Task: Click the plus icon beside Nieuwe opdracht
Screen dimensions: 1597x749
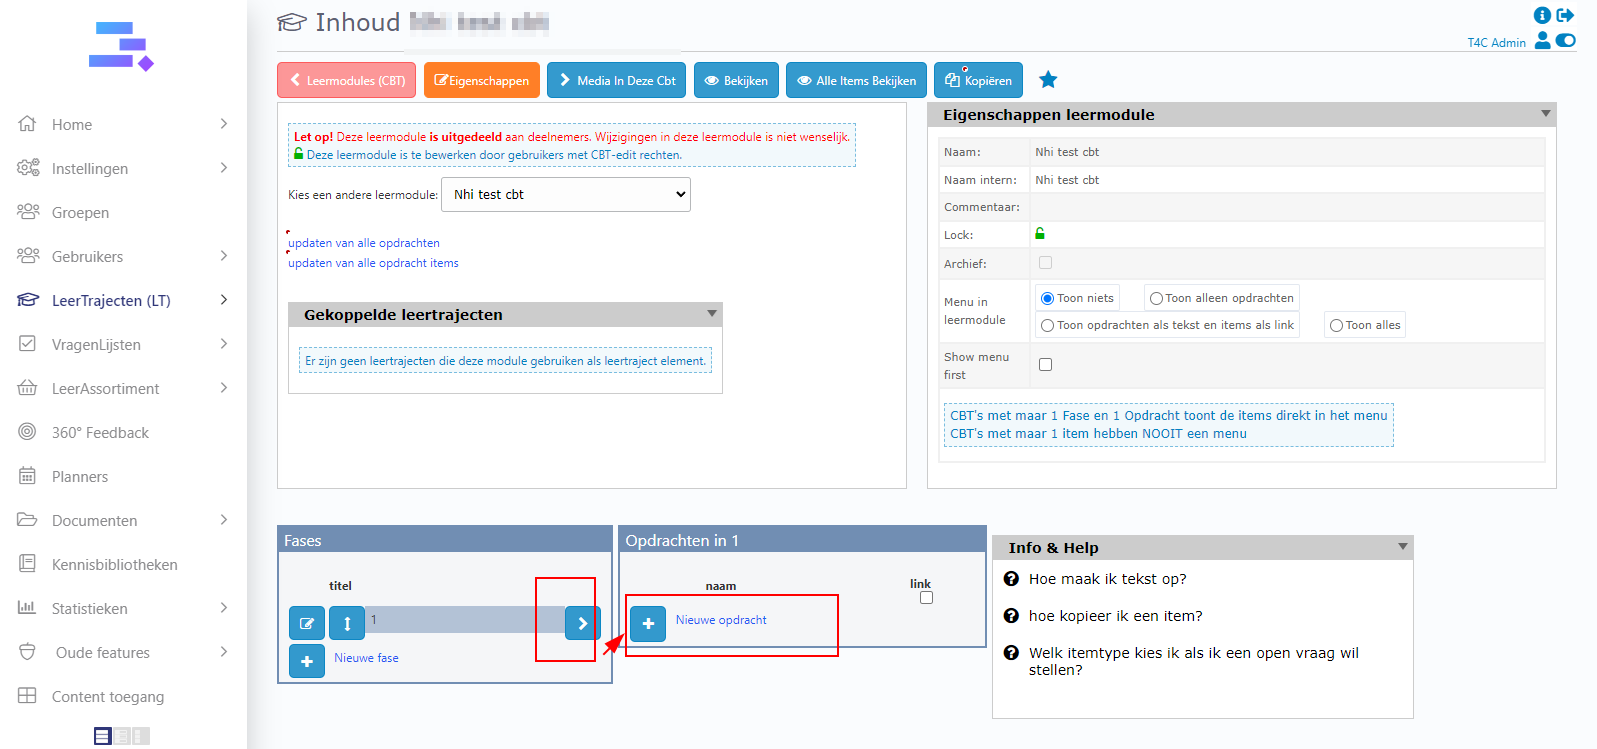Action: [648, 623]
